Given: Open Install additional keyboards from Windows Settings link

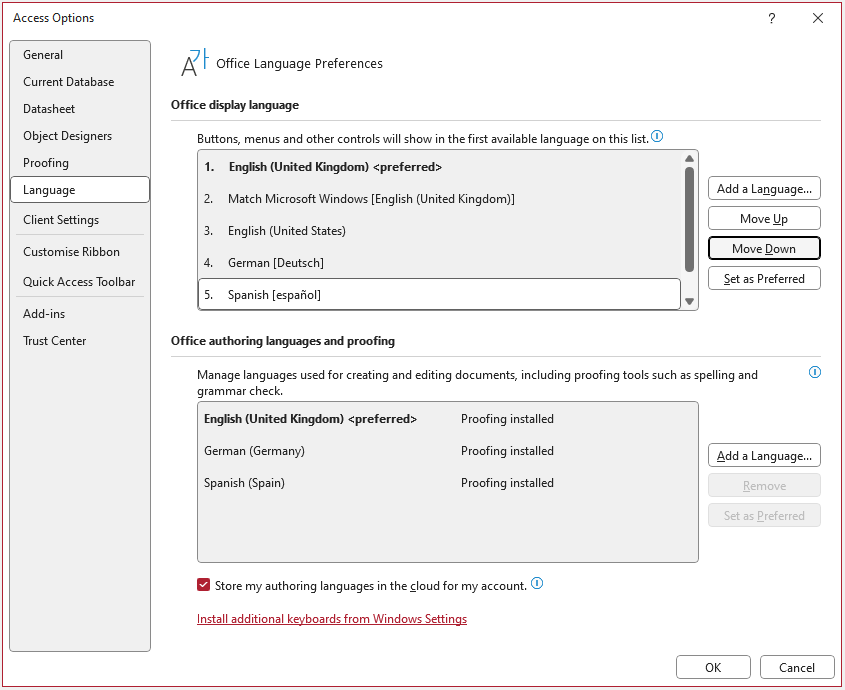Looking at the screenshot, I should click(x=332, y=619).
